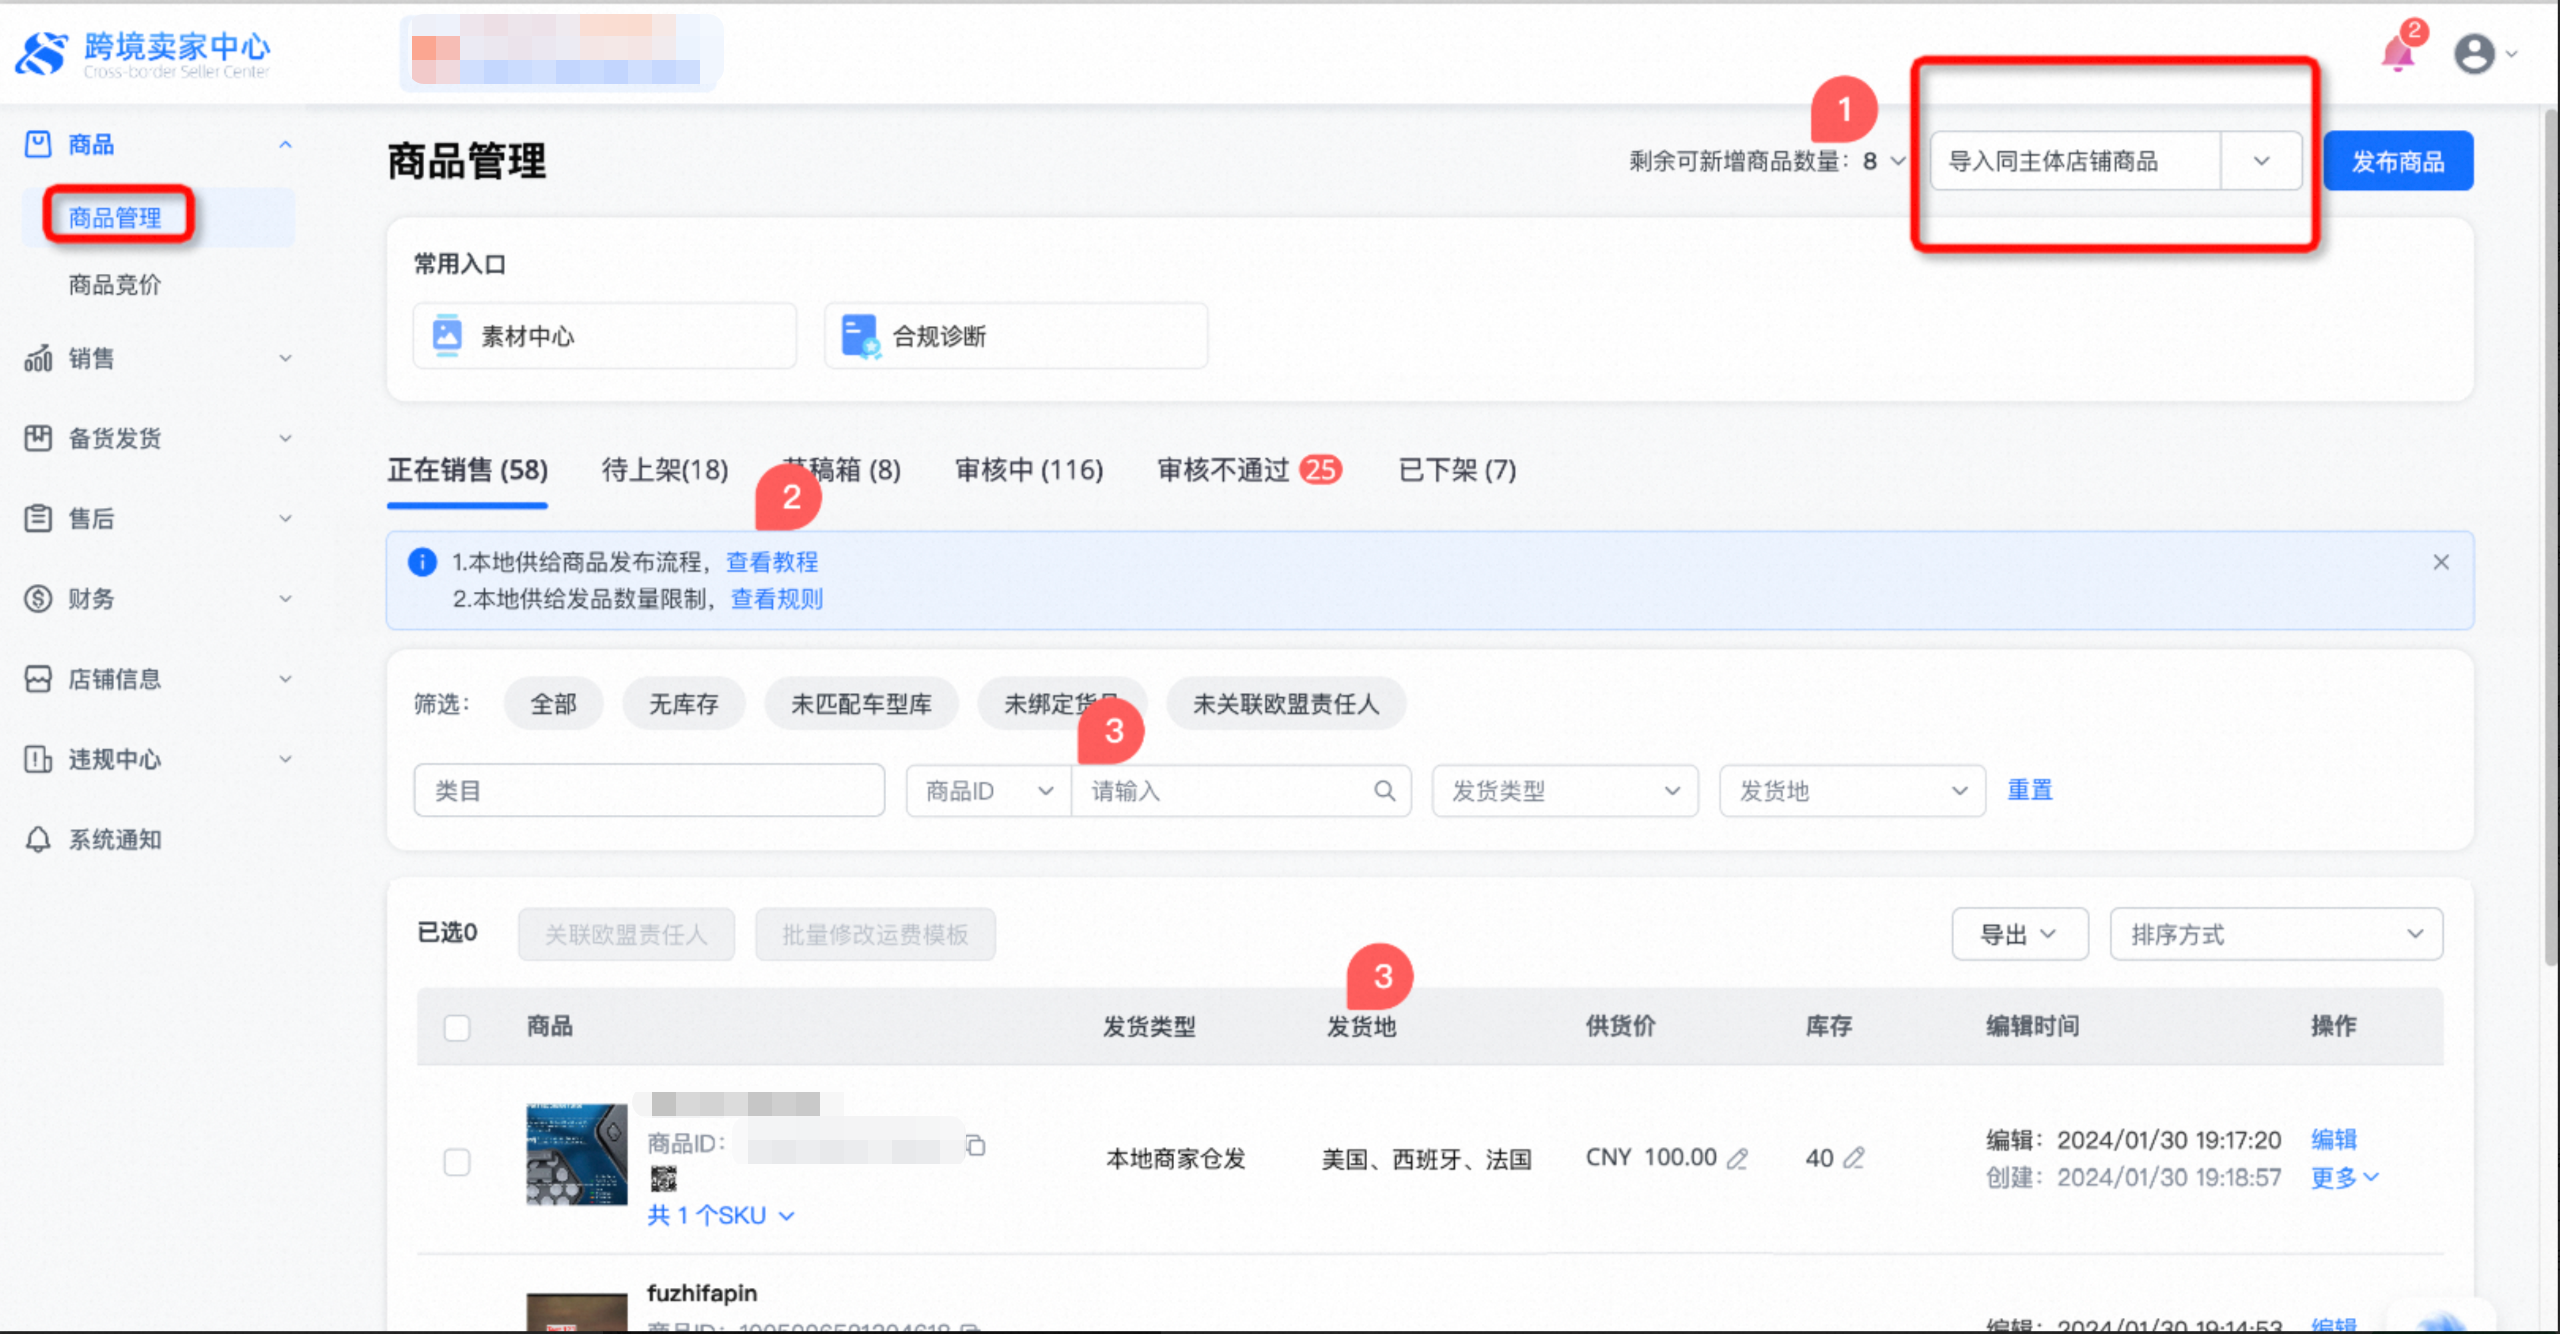Copy the product ID with copy icon
The width and height of the screenshot is (2560, 1334).
tap(975, 1145)
